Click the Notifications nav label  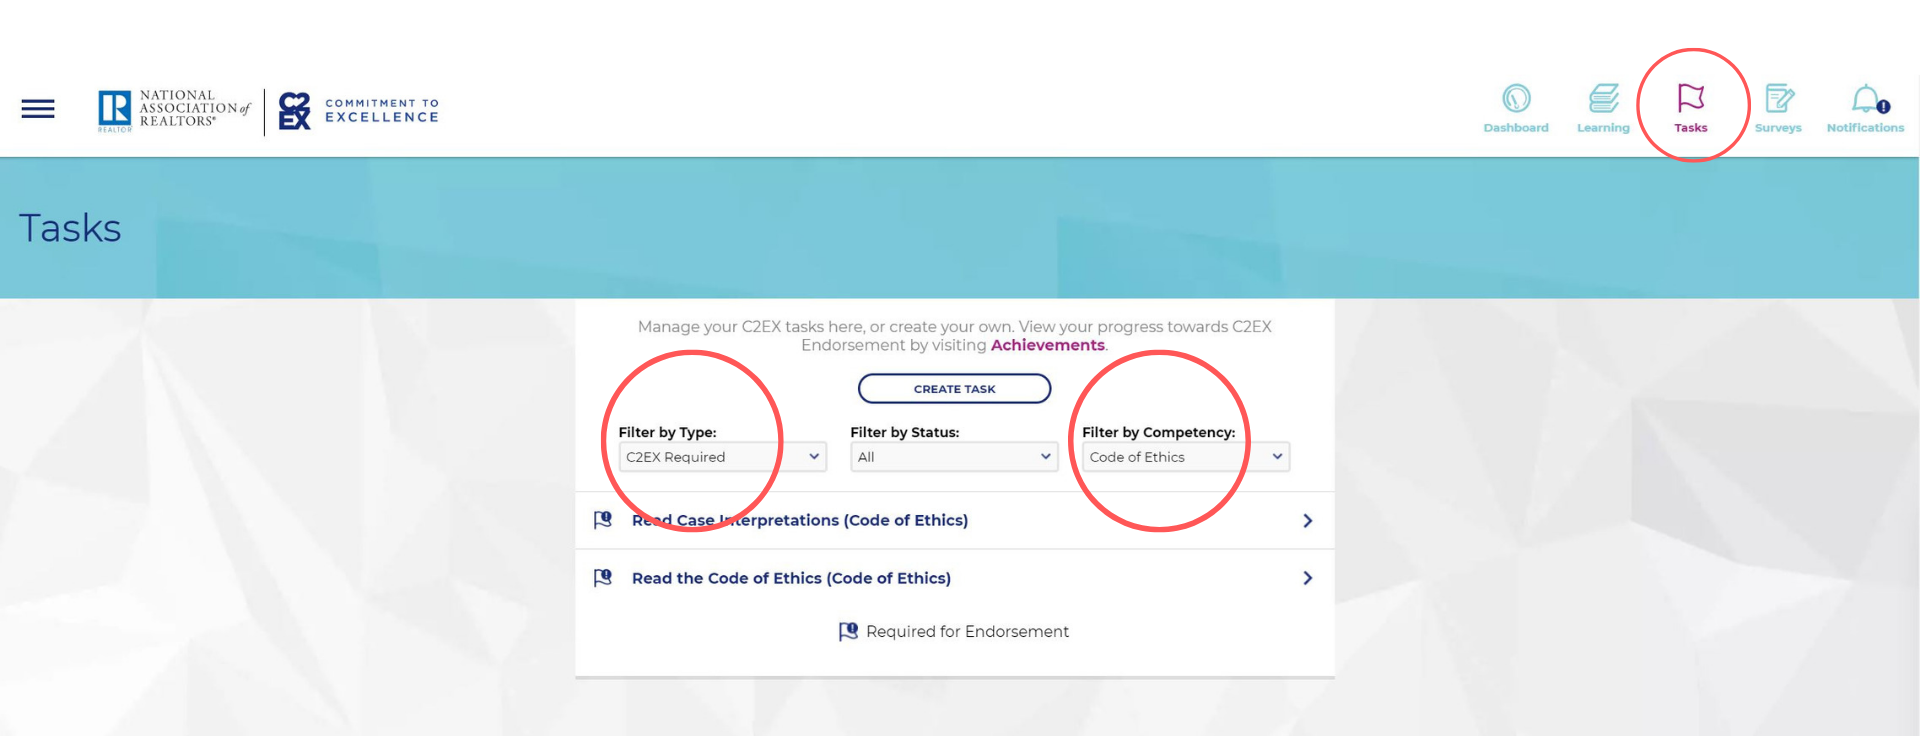(x=1866, y=128)
